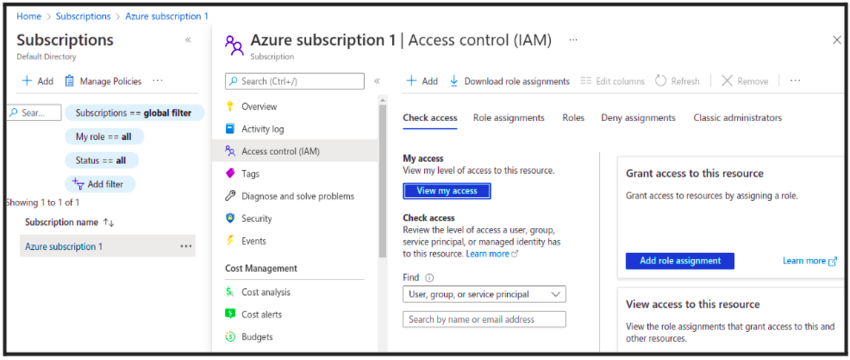
Task: Collapse the resource menu chevron
Action: [x=377, y=81]
